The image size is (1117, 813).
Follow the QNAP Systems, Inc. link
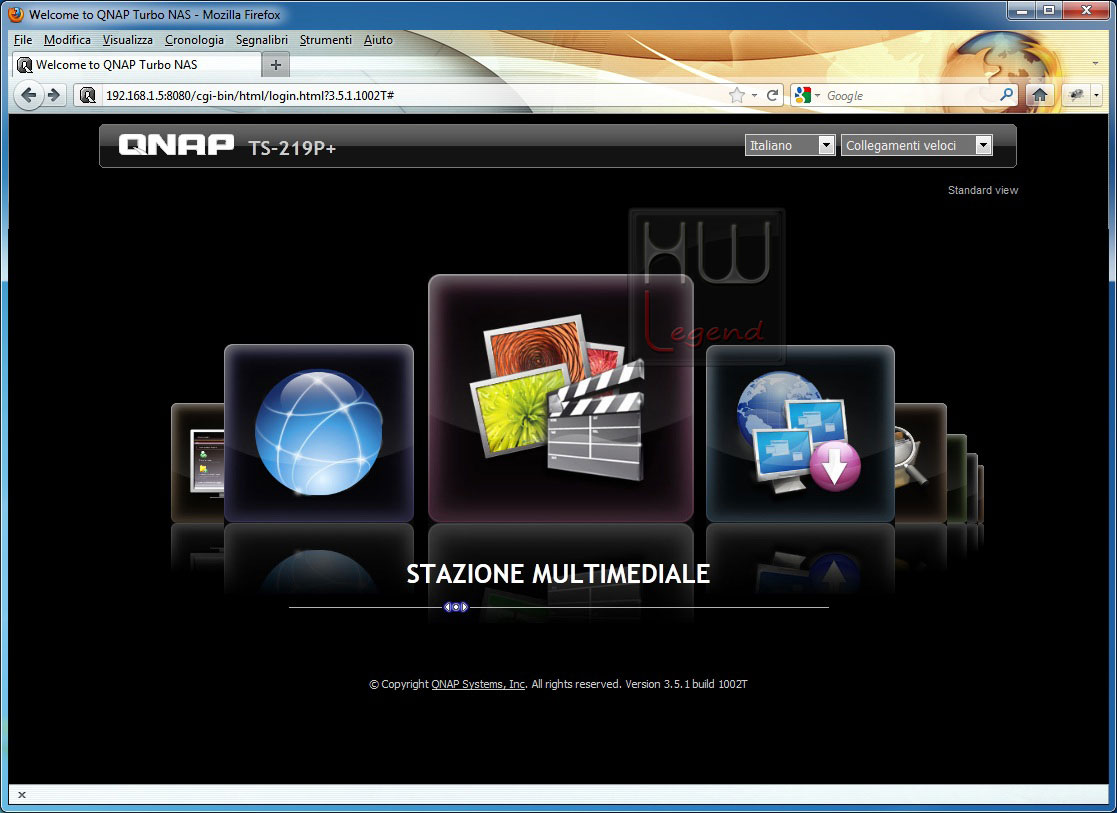click(x=478, y=684)
